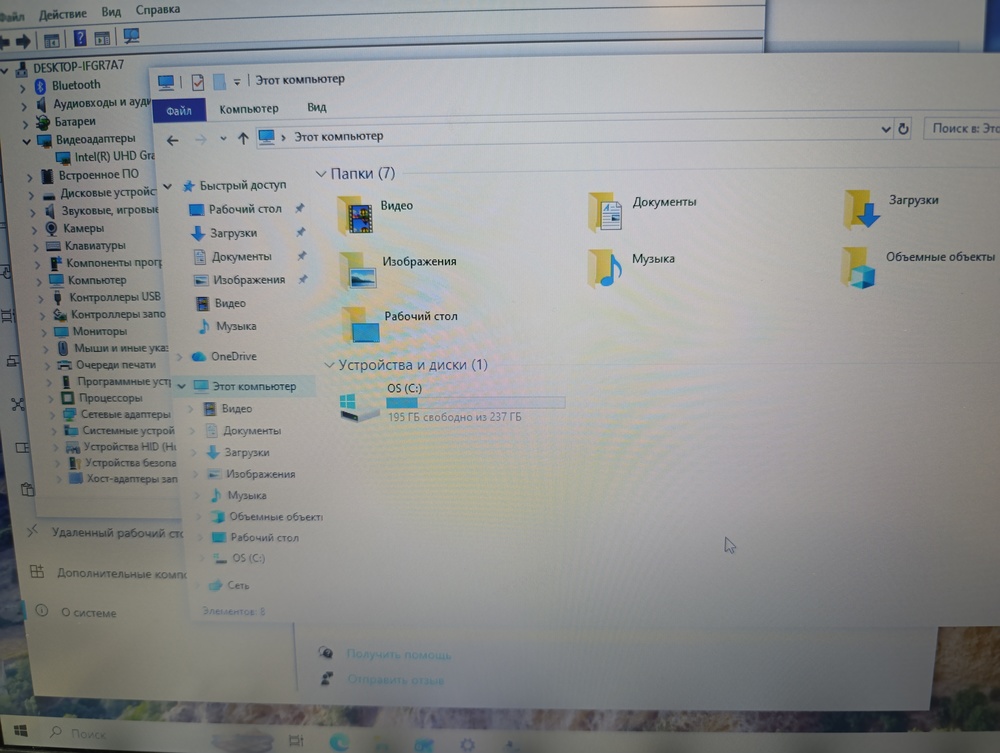Collapse the Устройства и диски section

click(x=329, y=365)
